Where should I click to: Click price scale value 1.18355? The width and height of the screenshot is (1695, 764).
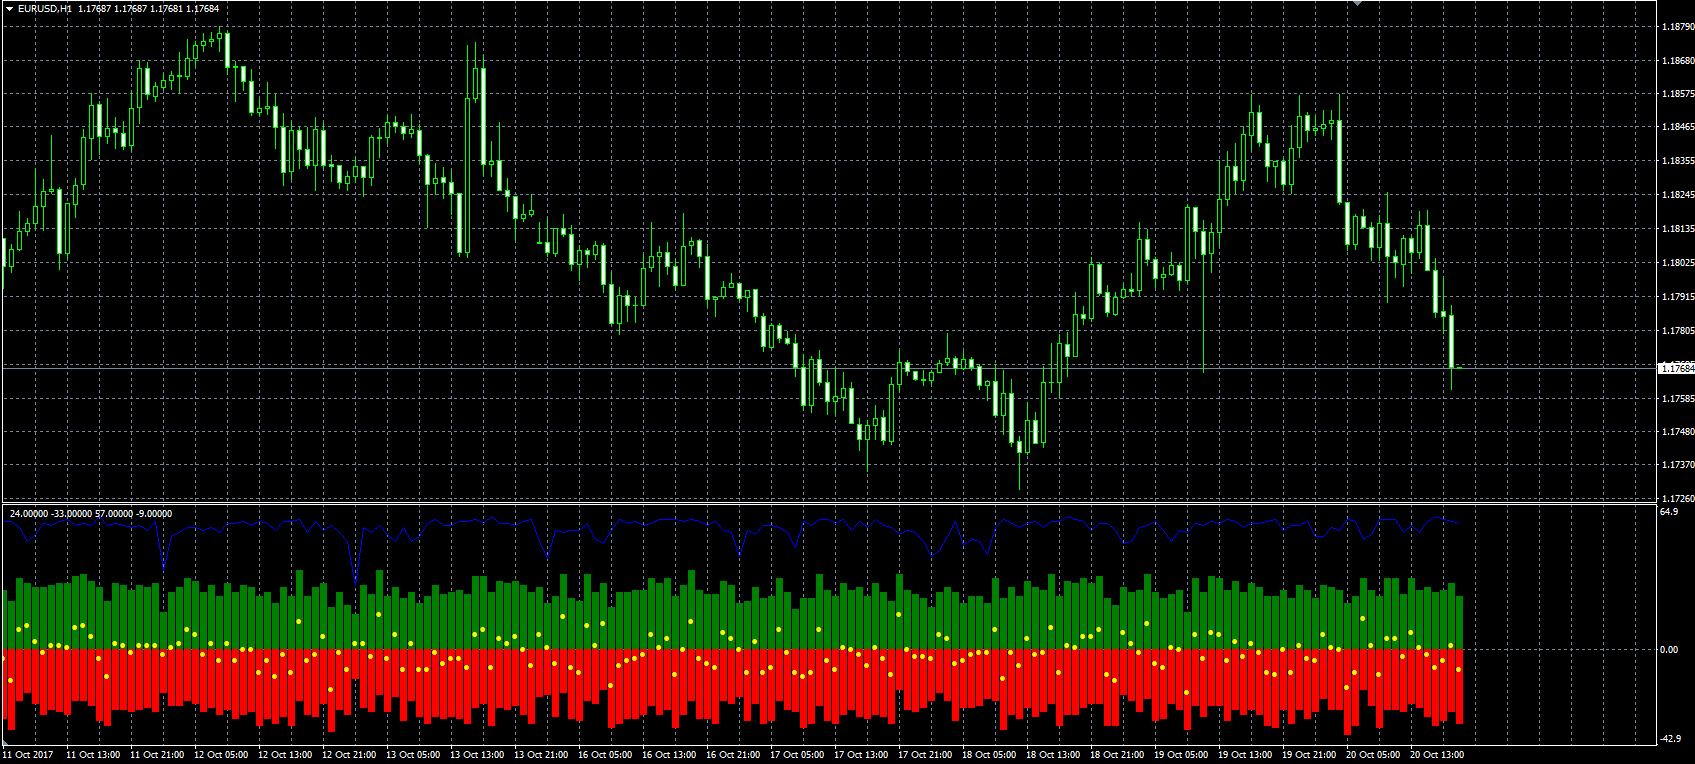click(1677, 161)
